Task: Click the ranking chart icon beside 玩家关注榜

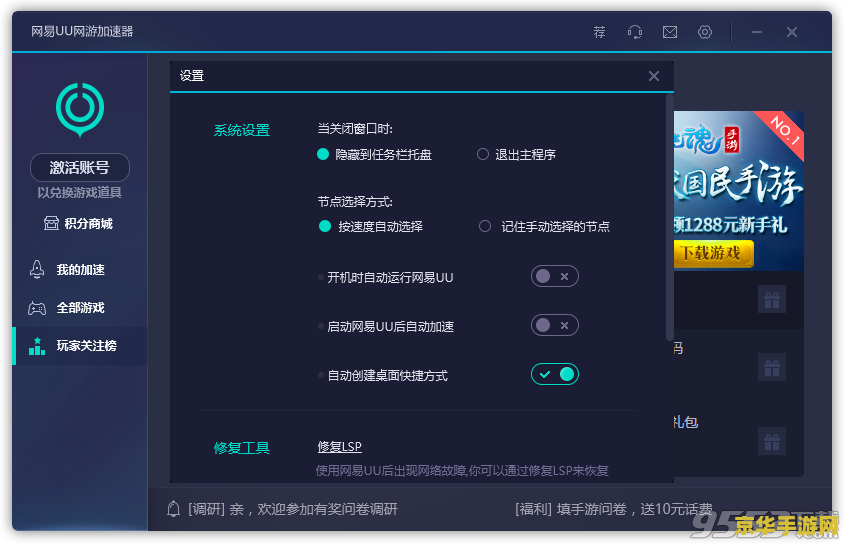Action: coord(37,346)
